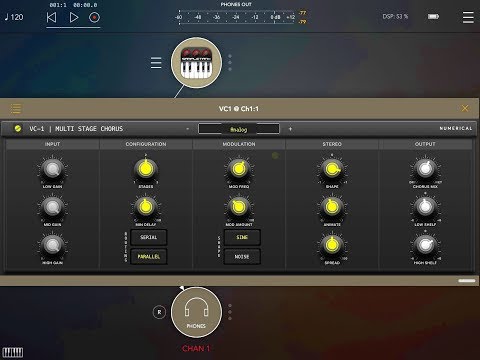
Task: Click the Mod Freq knob
Action: pos(239,169)
